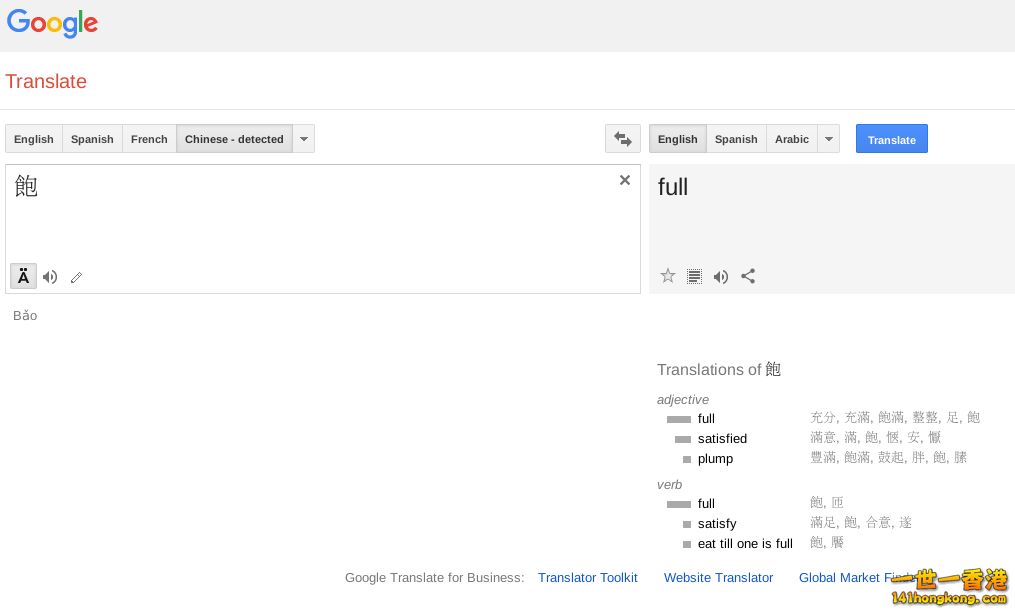Click the Google logo
Image resolution: width=1015 pixels, height=612 pixels.
51,24
